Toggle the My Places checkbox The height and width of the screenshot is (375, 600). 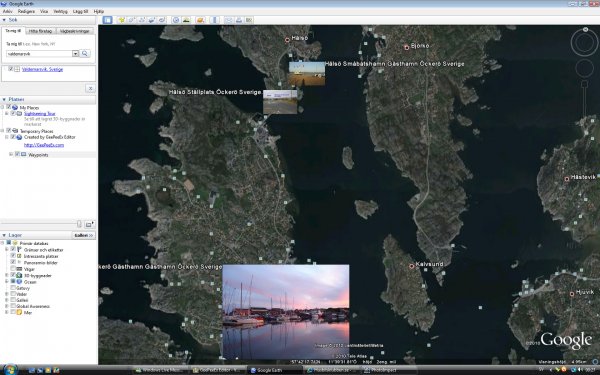click(9, 108)
